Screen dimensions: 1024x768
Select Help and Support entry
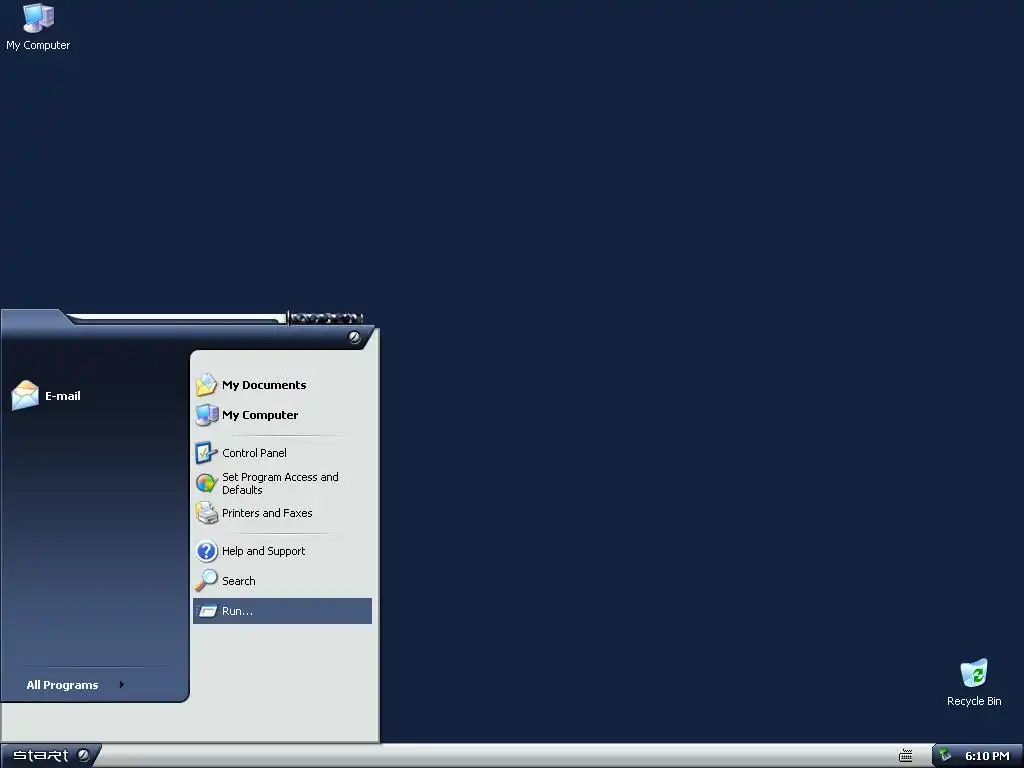[282, 551]
